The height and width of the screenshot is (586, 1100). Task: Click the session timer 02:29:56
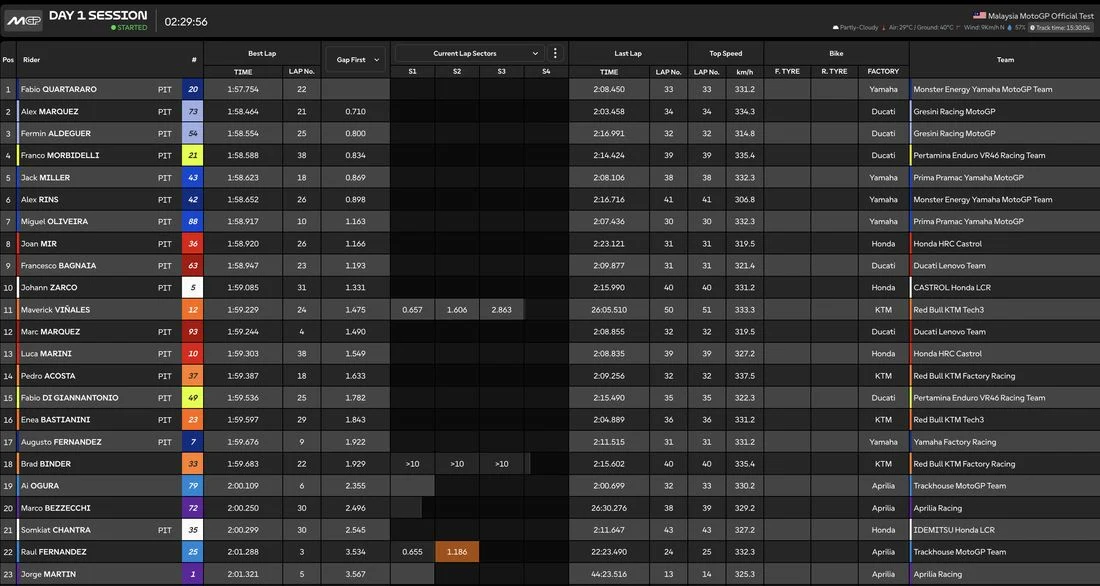(186, 22)
